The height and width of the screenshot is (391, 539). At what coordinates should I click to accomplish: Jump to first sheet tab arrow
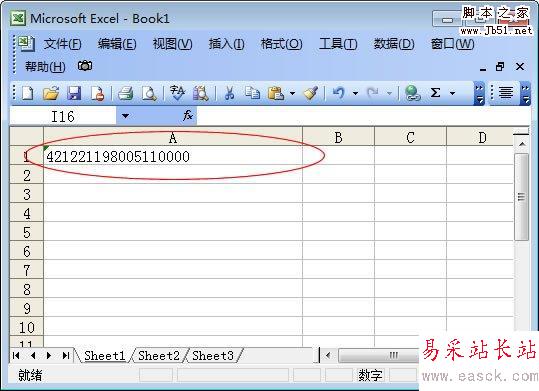coord(16,356)
